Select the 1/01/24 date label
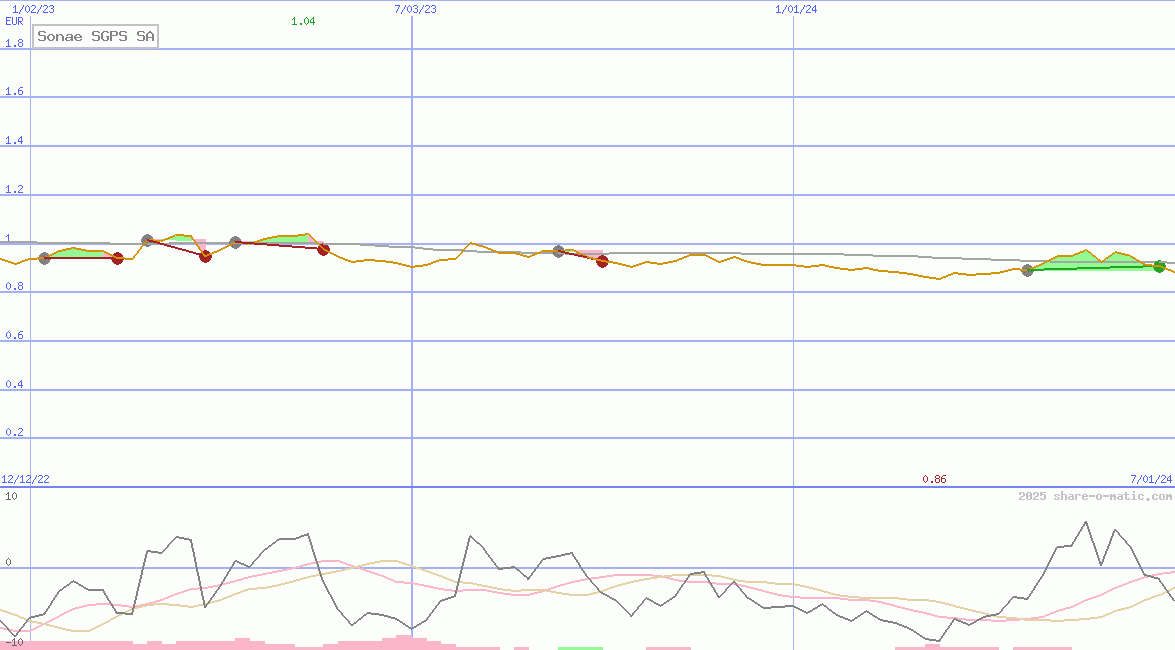Screen dimensions: 1175x650 pyautogui.click(x=796, y=9)
